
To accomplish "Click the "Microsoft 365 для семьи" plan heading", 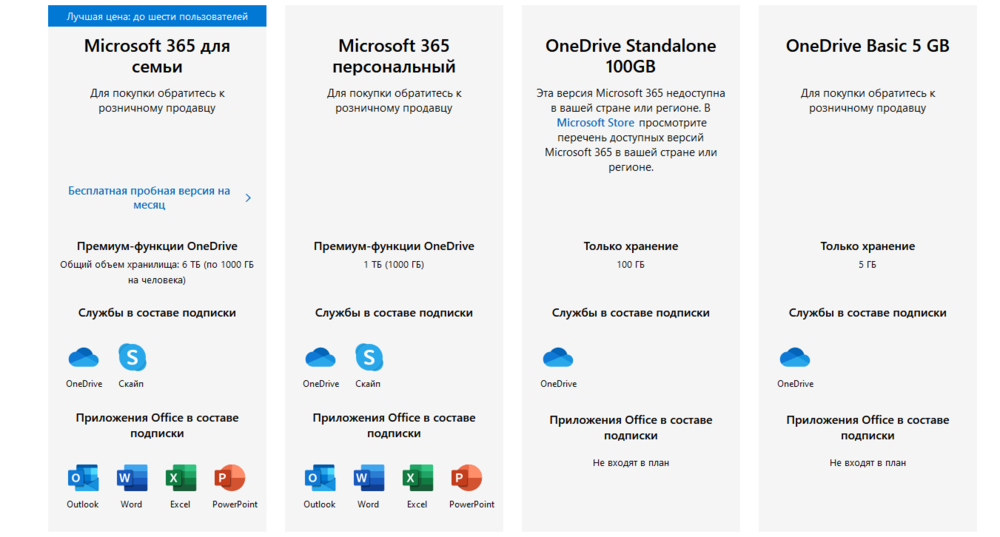I will tap(155, 56).
